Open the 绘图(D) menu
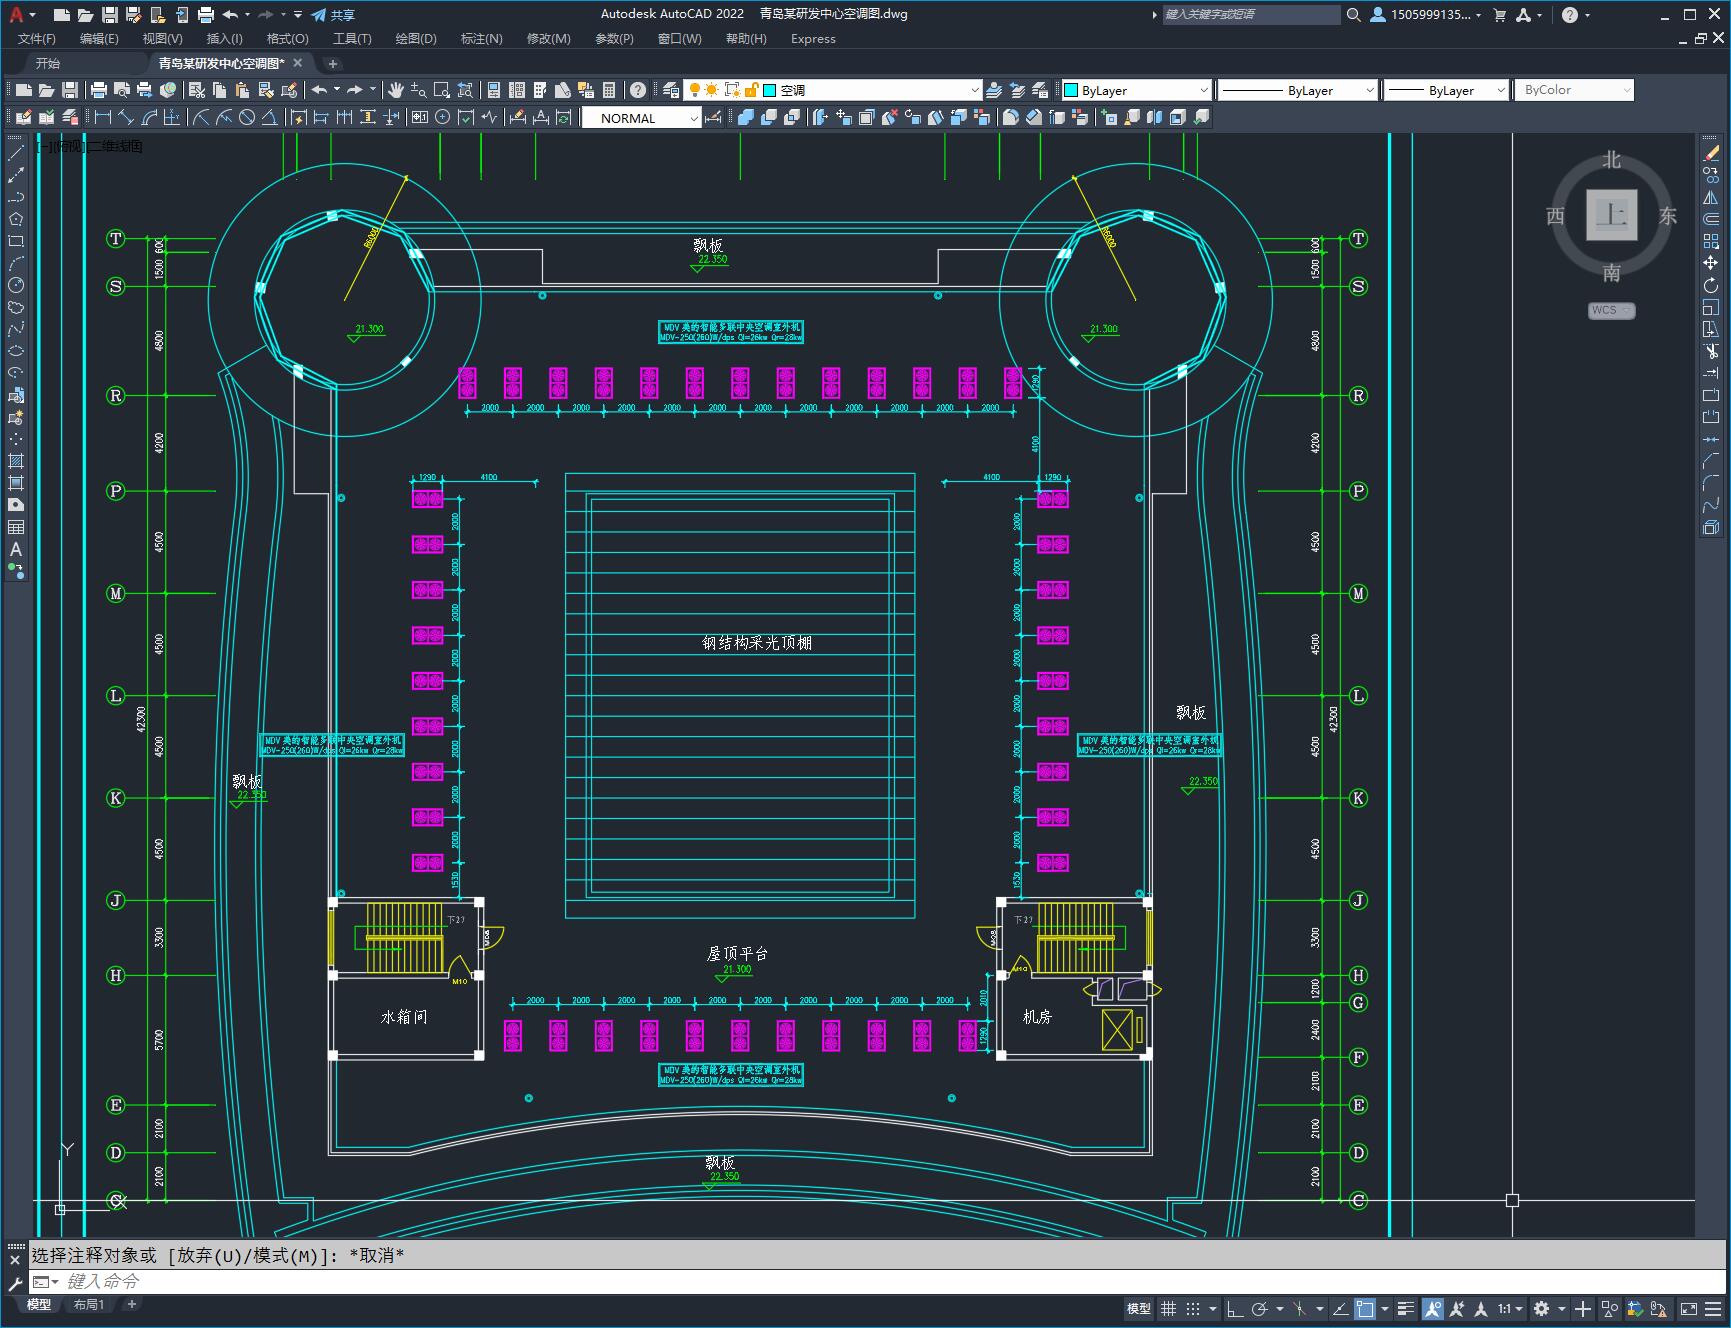 [x=416, y=39]
